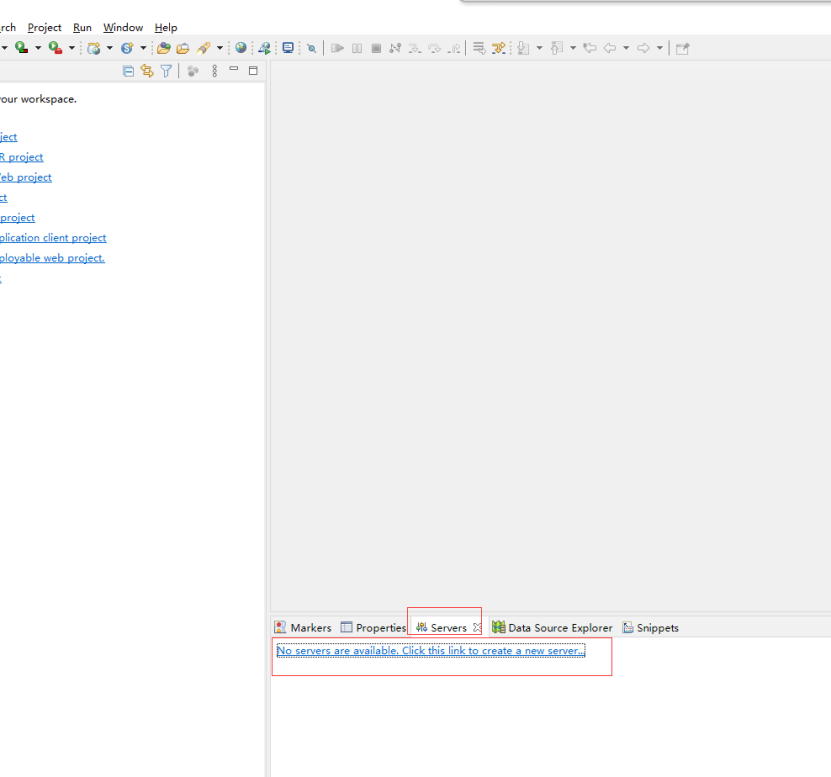Screen dimensions: 831x777
Task: Click the Next Annotation icon
Action: coord(523,48)
